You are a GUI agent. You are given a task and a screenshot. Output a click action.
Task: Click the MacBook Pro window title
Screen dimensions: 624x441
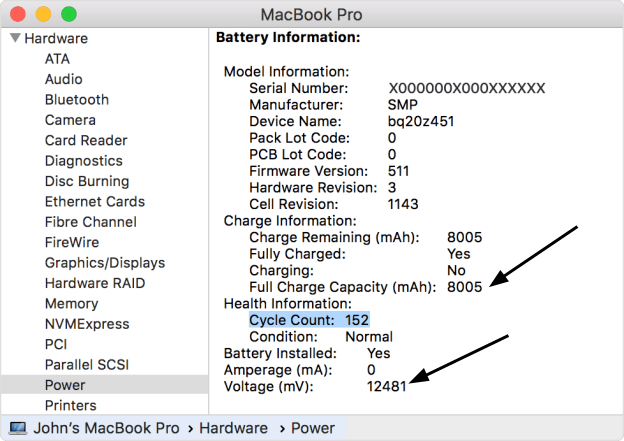pos(311,15)
